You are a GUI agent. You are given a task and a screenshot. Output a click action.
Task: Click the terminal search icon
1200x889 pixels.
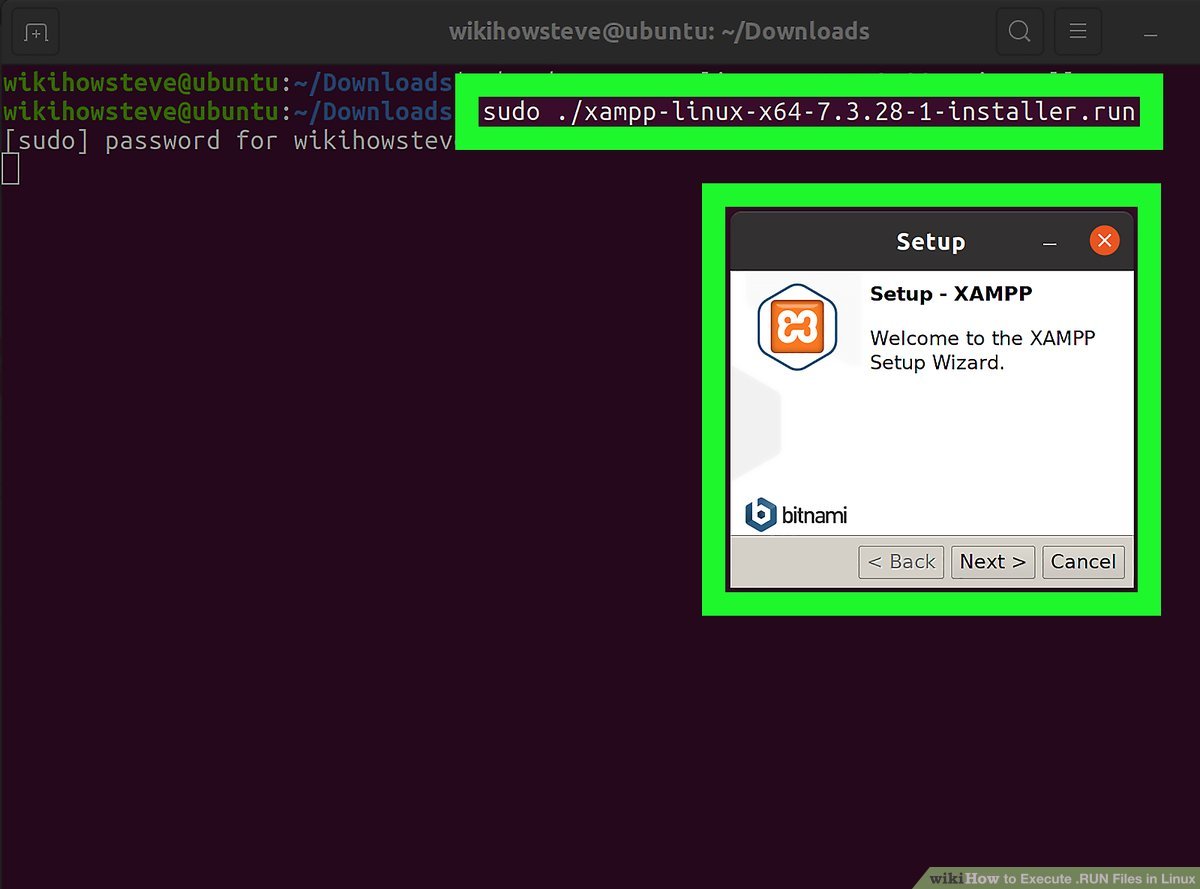[x=1019, y=32]
